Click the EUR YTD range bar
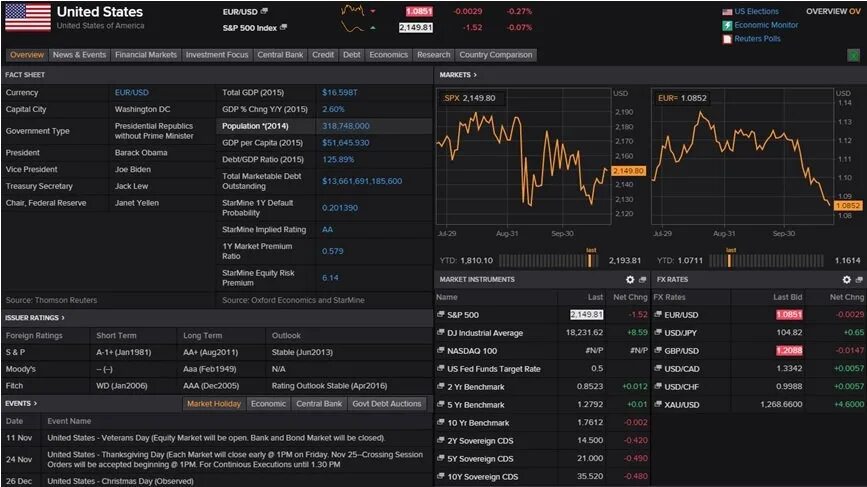The height and width of the screenshot is (487, 867). pyautogui.click(x=767, y=260)
